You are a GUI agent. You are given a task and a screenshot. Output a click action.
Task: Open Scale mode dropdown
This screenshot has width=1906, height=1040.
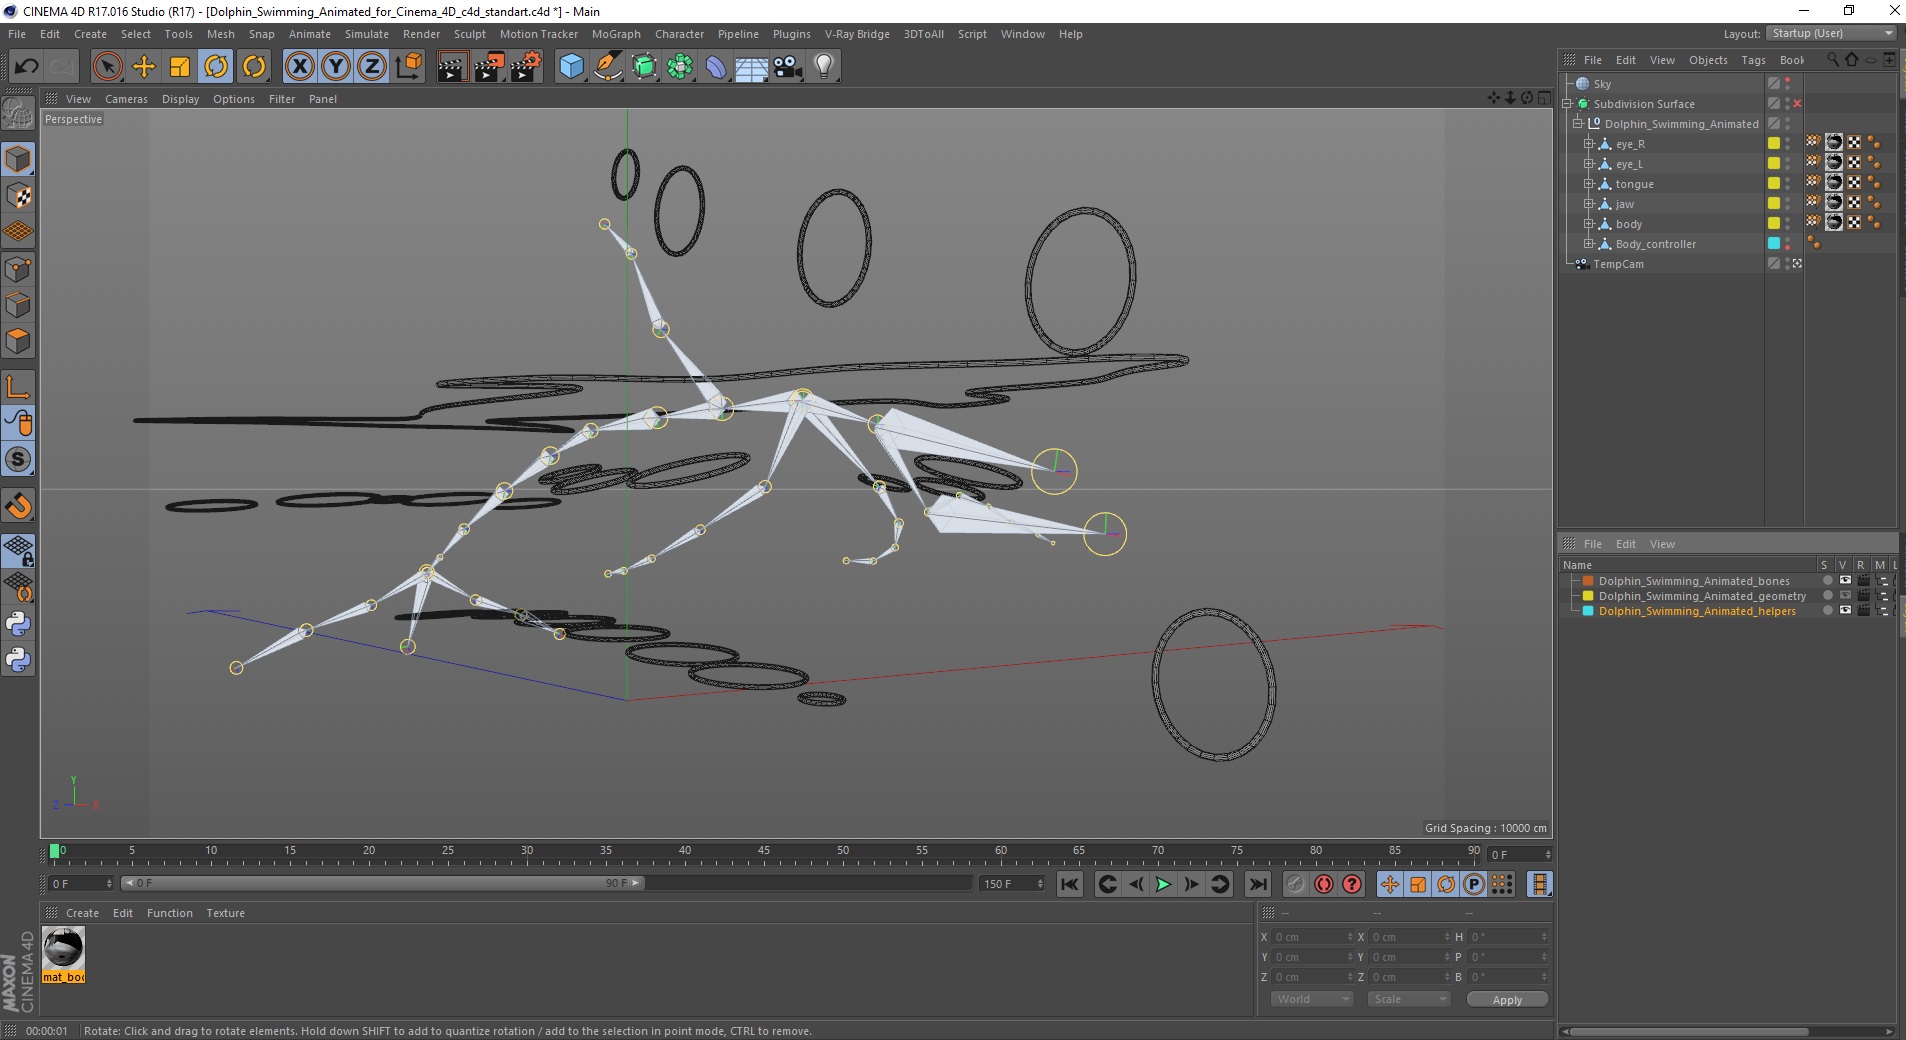[1408, 999]
